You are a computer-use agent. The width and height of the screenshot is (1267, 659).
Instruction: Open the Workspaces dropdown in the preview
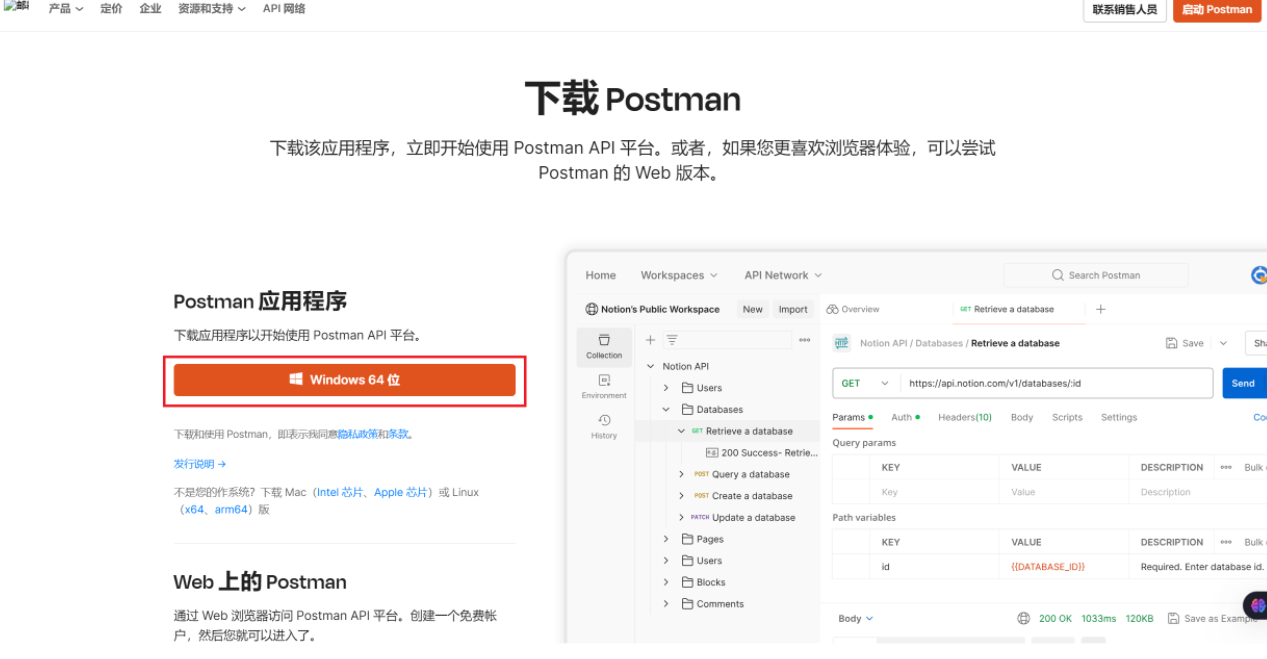tap(679, 275)
